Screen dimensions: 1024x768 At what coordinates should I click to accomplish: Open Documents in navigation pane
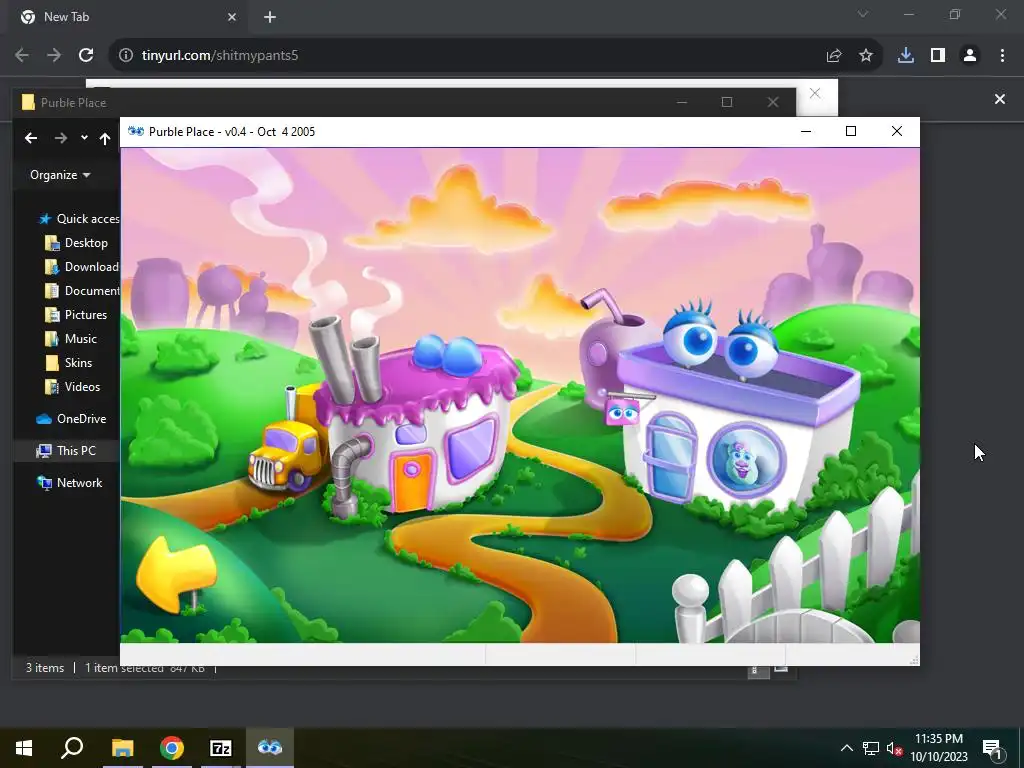(82, 291)
